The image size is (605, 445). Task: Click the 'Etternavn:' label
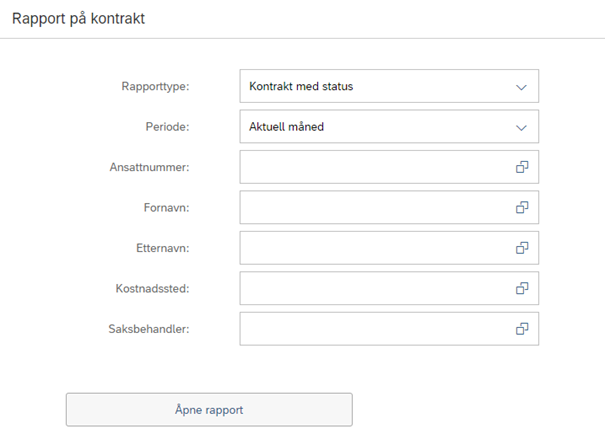tap(163, 248)
